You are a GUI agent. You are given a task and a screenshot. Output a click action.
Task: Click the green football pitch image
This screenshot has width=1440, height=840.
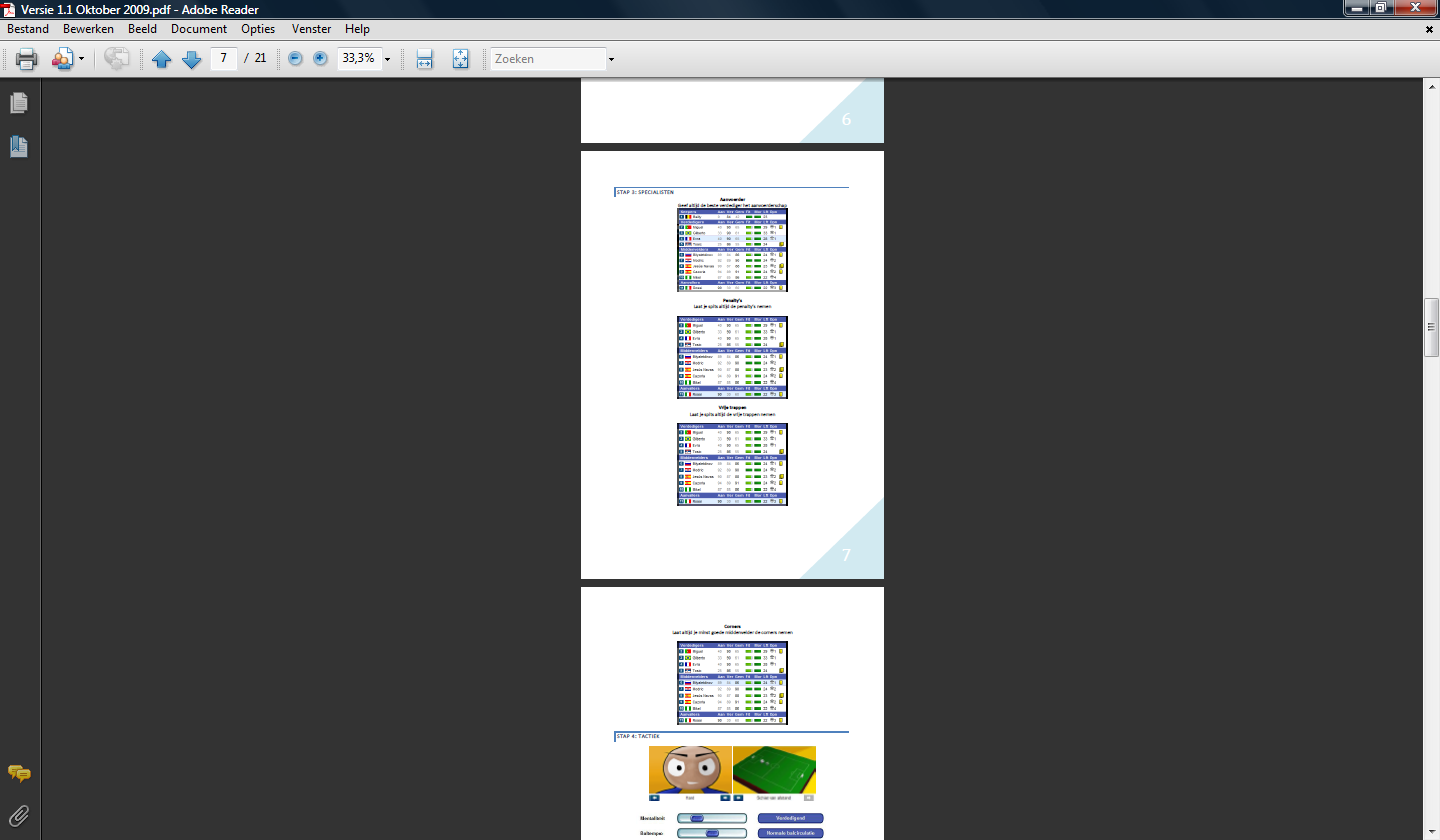[774, 770]
